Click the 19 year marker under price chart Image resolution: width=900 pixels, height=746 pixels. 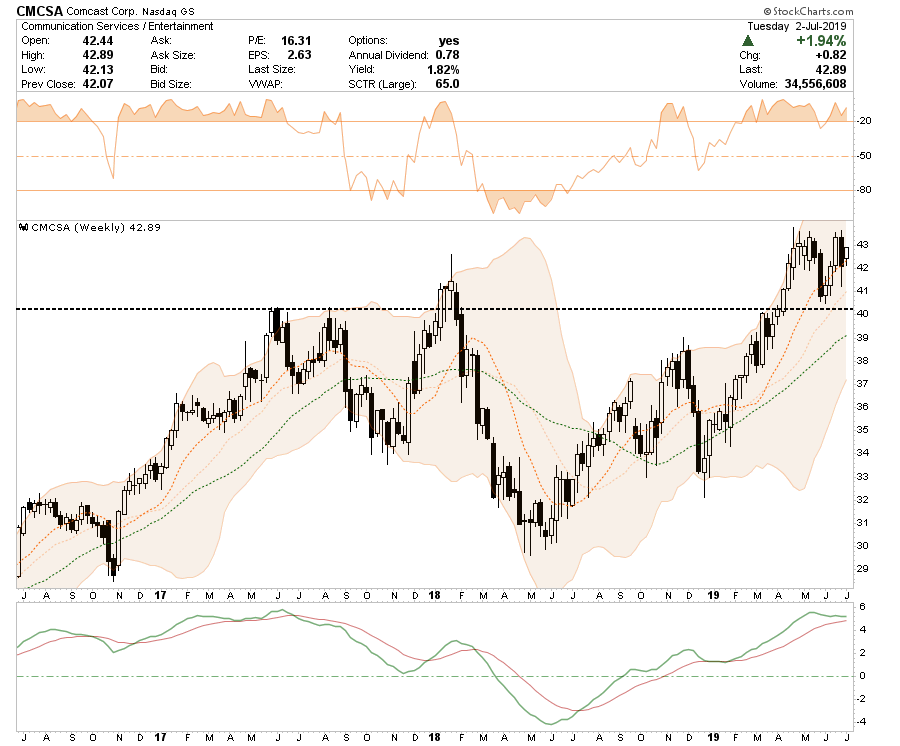713,595
